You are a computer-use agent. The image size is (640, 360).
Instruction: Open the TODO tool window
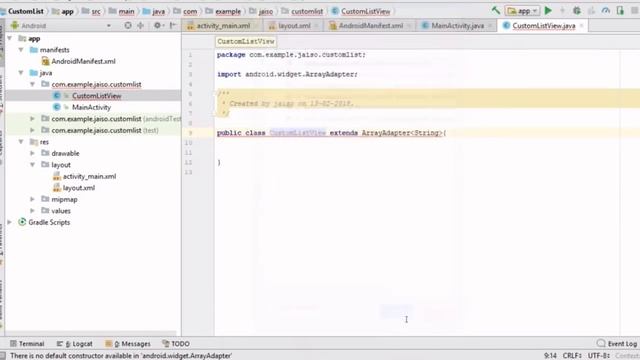coord(176,344)
